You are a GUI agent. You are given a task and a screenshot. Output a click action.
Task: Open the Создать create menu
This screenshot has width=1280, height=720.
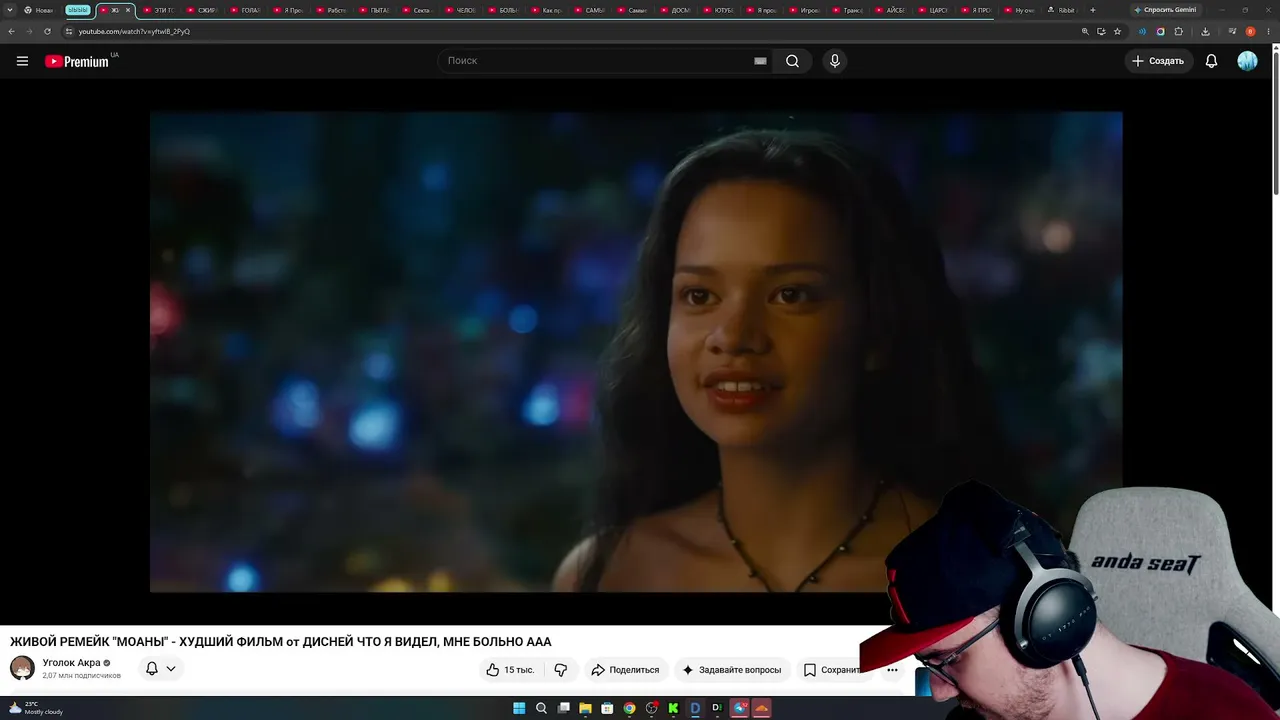pos(1158,61)
